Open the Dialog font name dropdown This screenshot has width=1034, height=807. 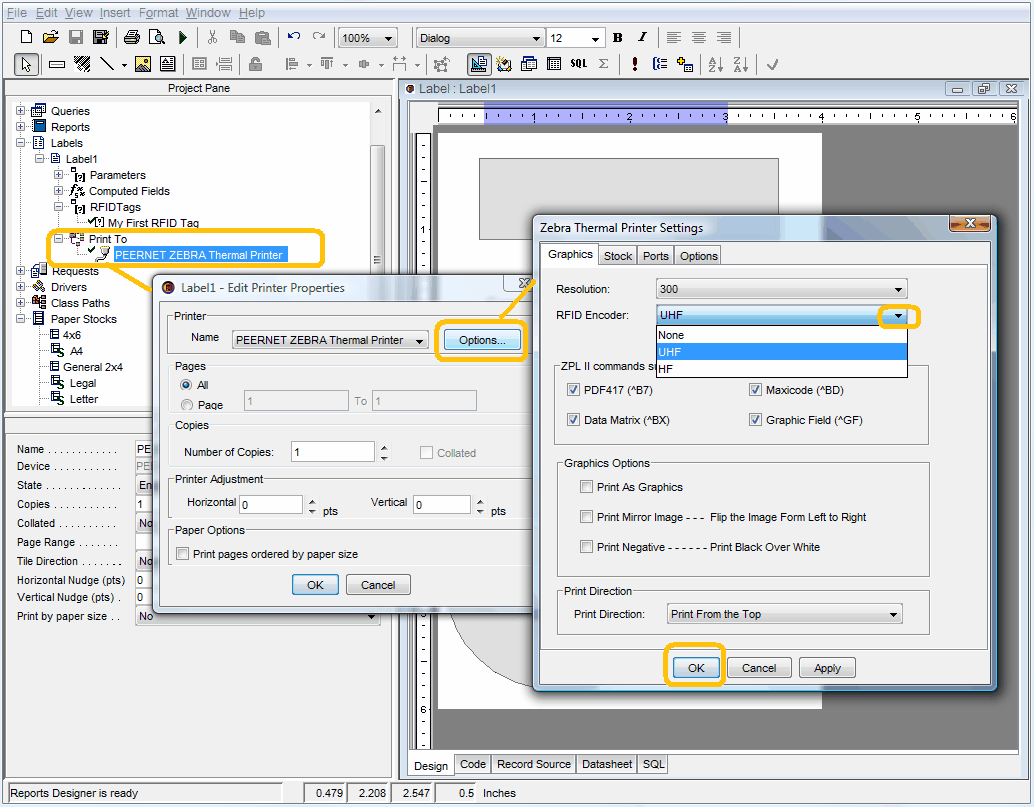480,38
